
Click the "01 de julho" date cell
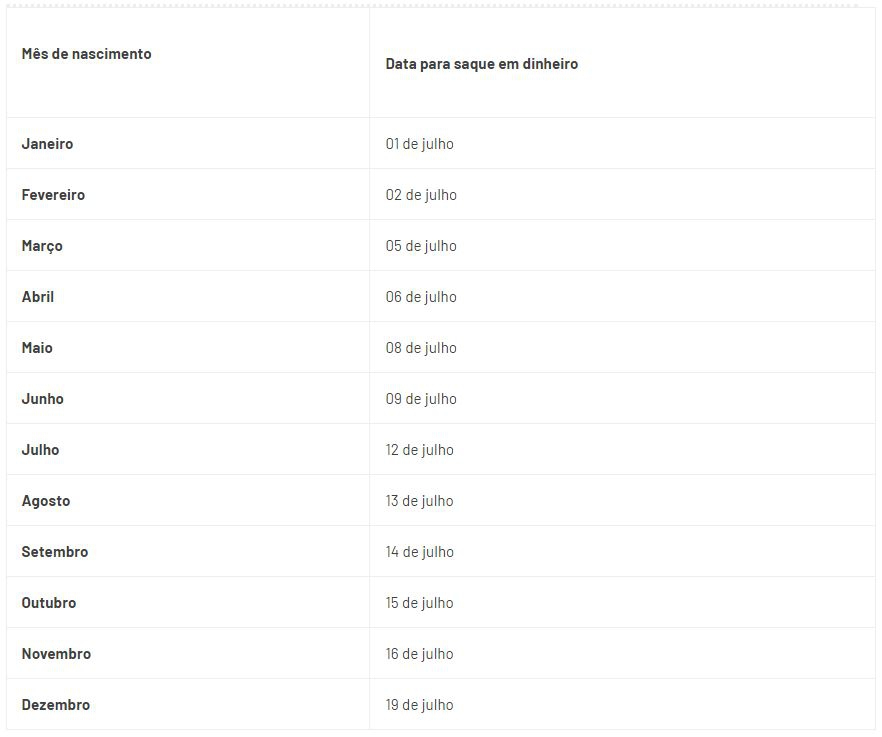pyautogui.click(x=420, y=144)
